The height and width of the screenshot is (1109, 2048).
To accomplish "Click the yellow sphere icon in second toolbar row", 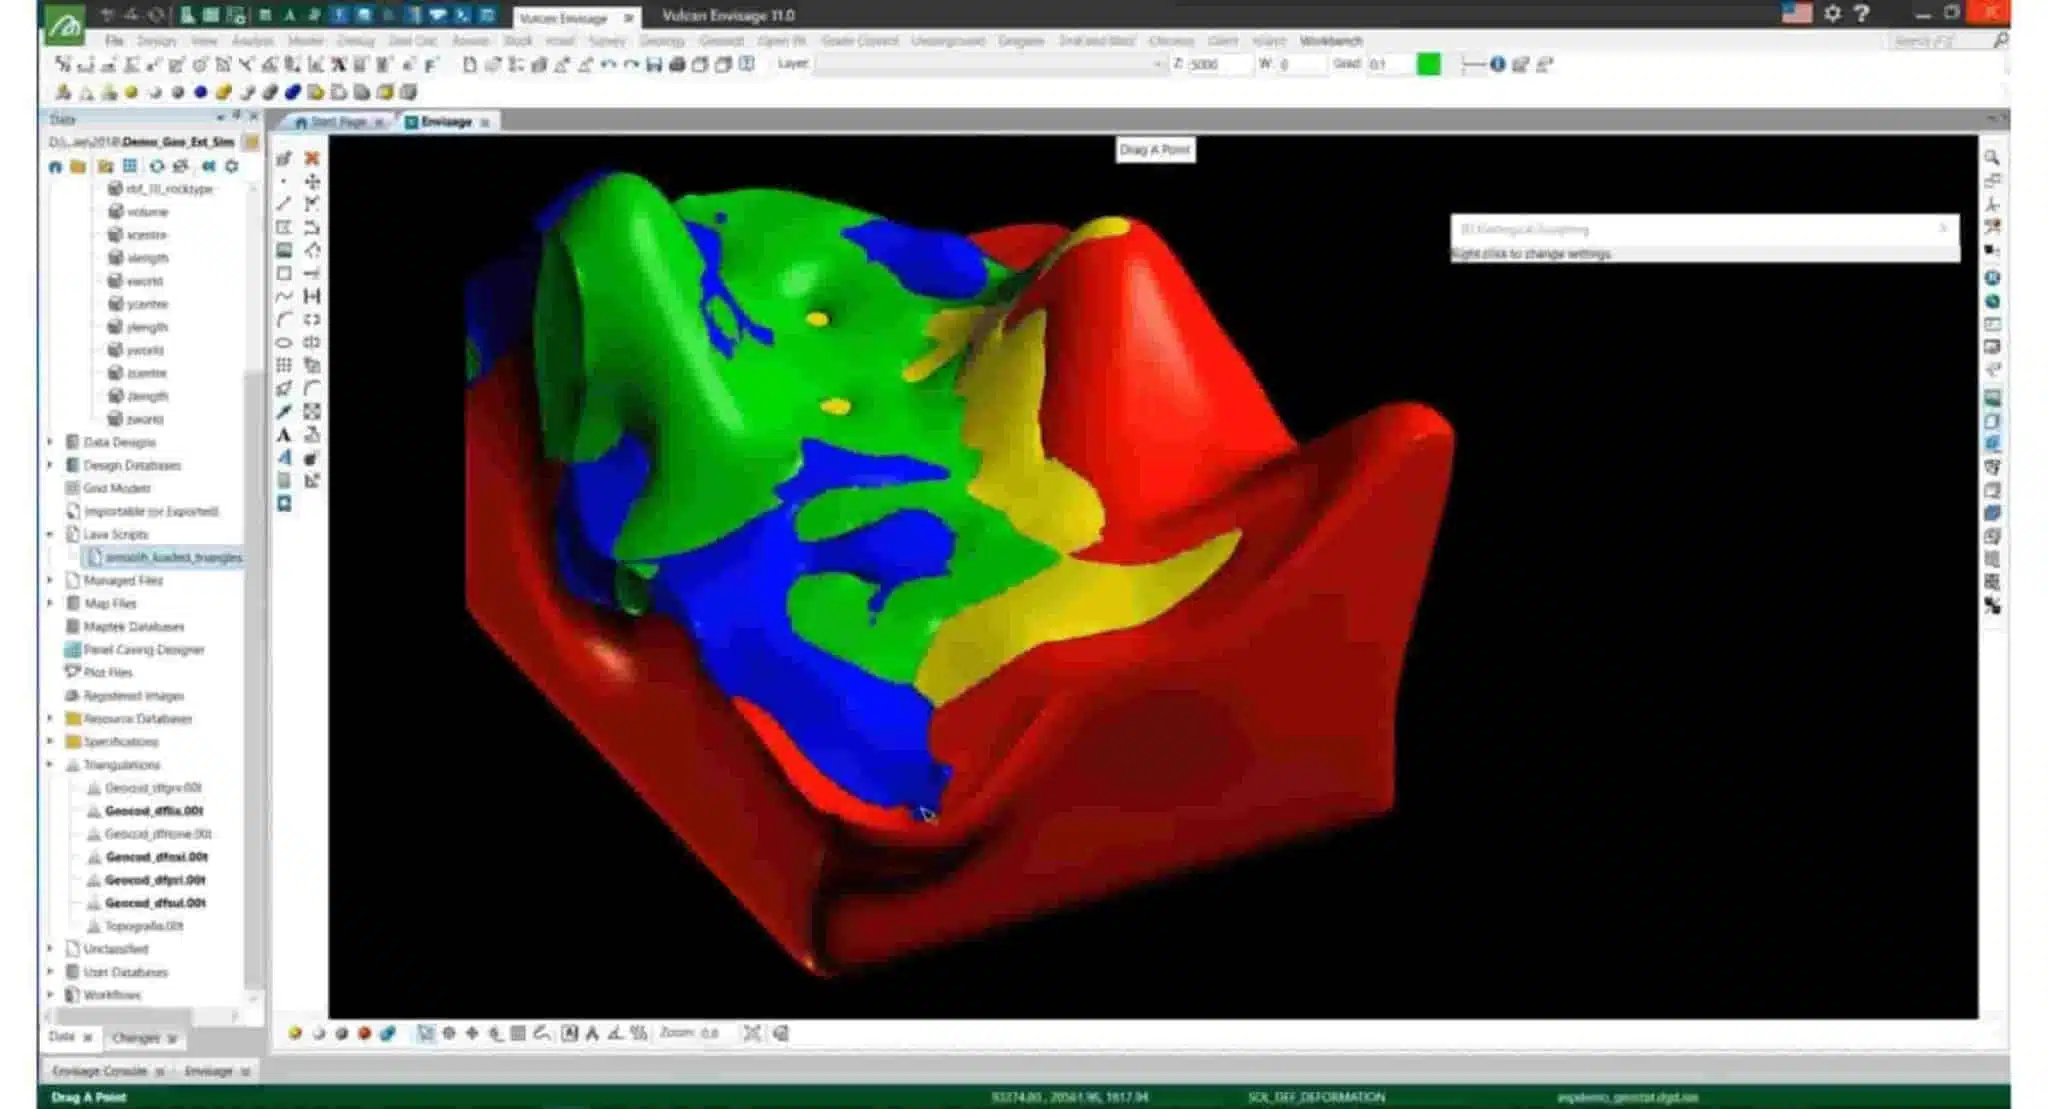I will coord(131,92).
